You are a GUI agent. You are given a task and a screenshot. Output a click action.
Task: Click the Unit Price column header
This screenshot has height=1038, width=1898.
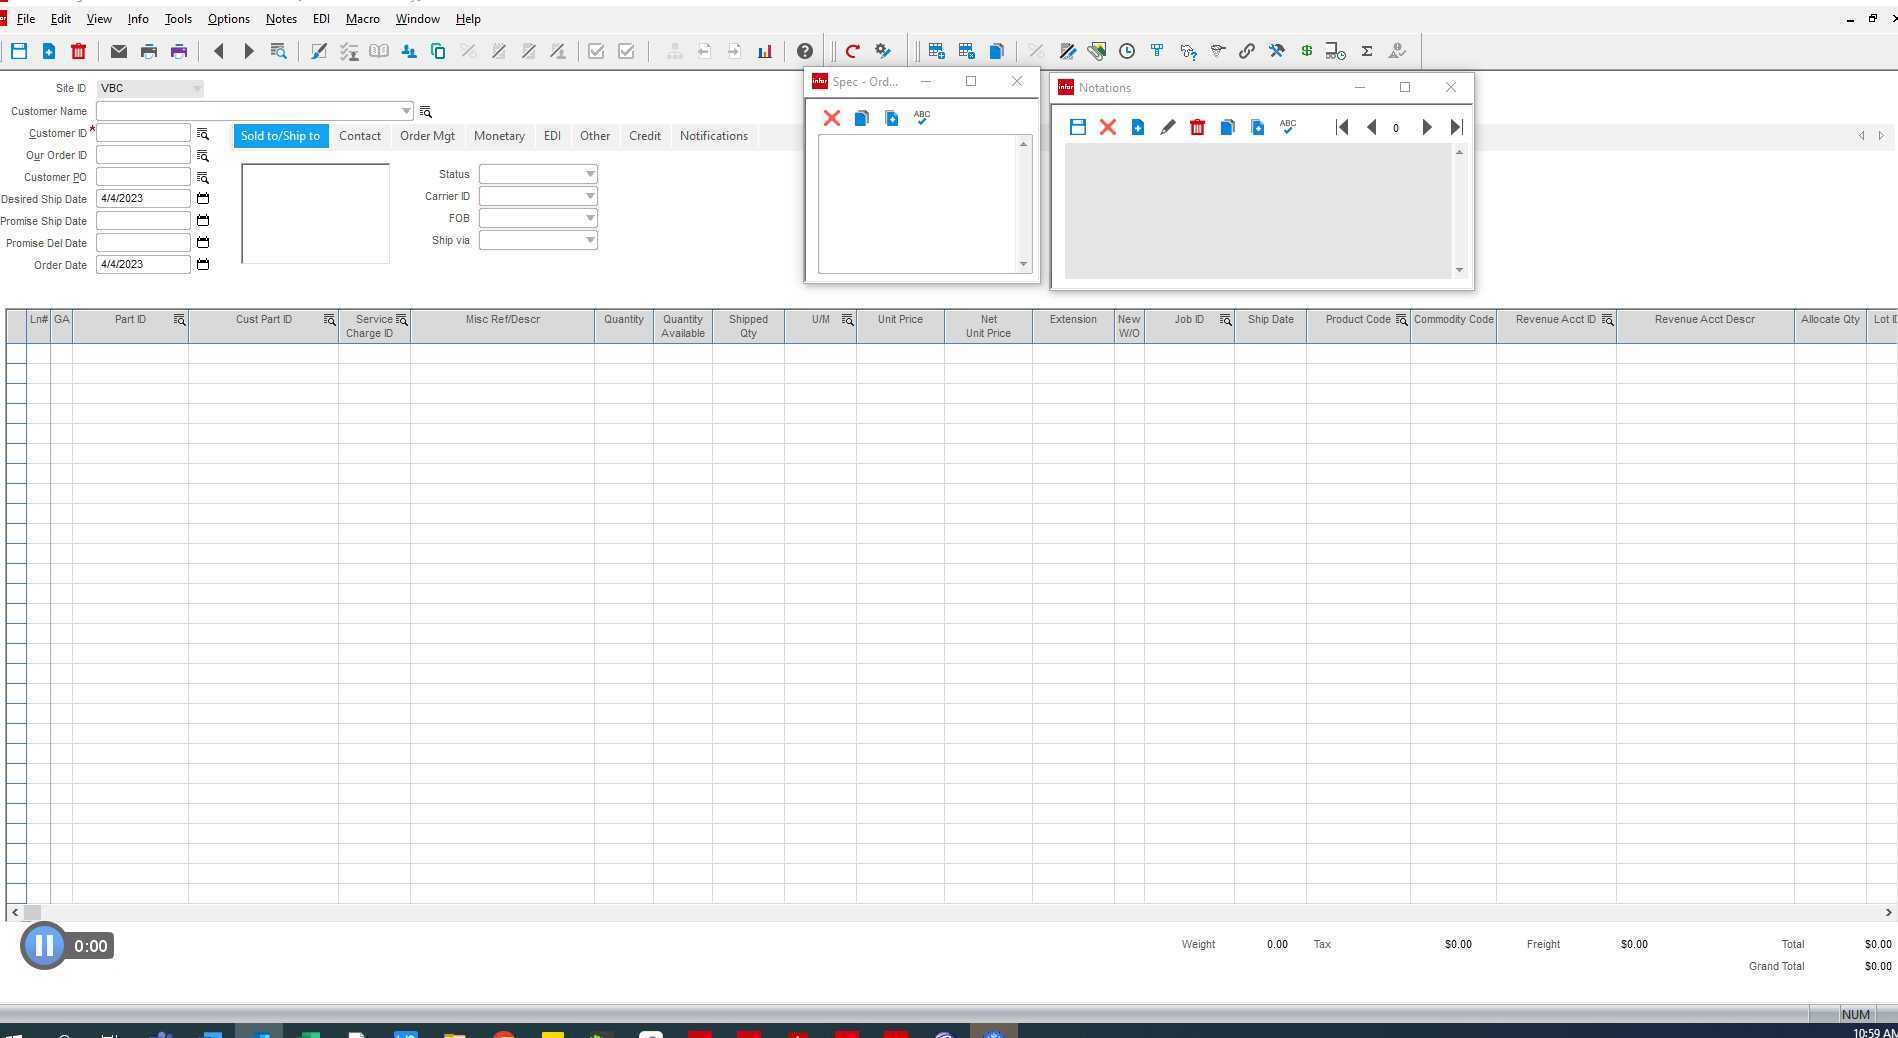click(900, 326)
